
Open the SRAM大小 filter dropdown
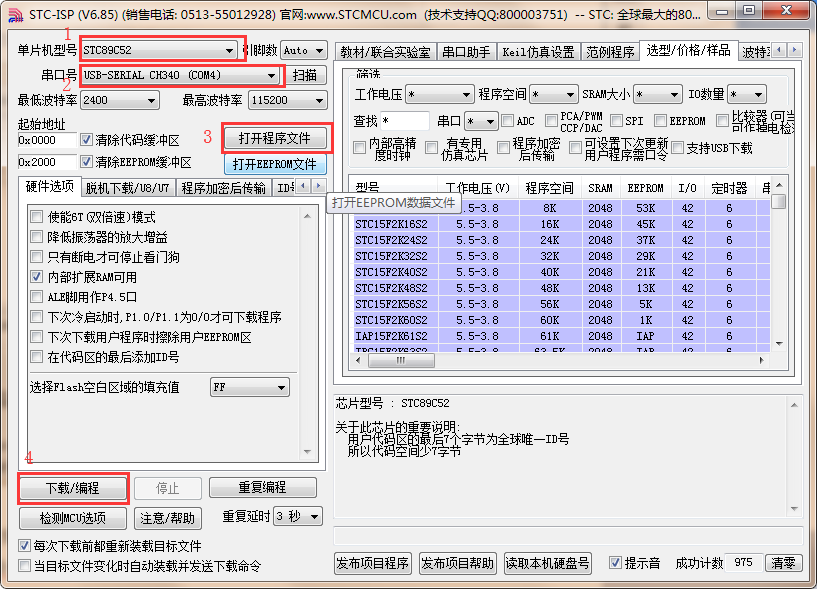point(658,94)
